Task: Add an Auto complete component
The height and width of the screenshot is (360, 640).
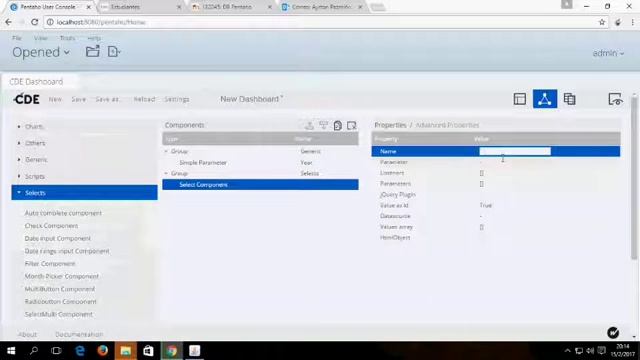Action: pos(63,213)
